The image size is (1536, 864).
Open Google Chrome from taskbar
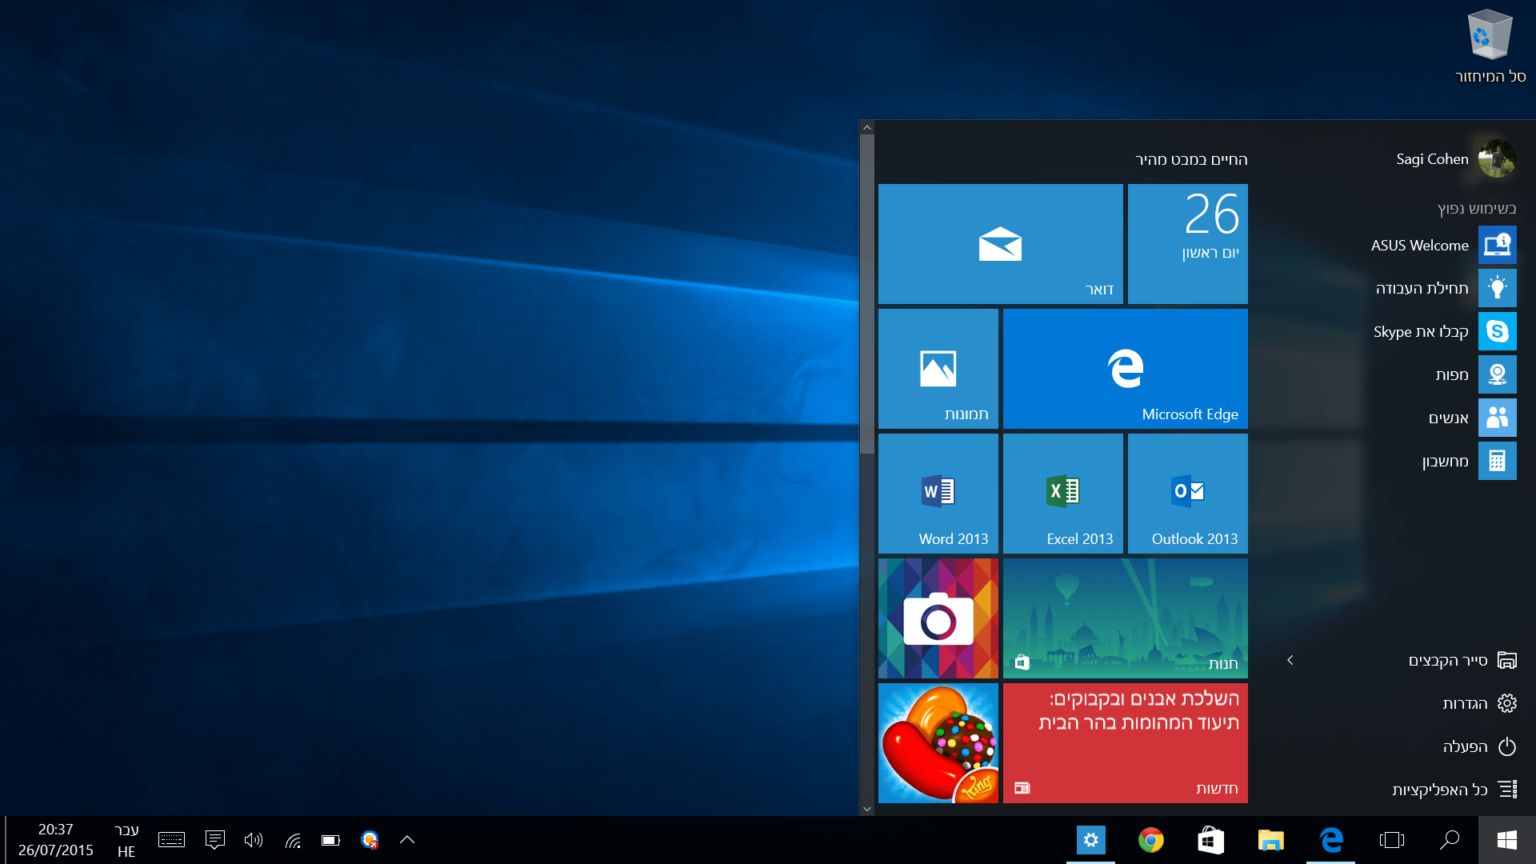click(1151, 840)
